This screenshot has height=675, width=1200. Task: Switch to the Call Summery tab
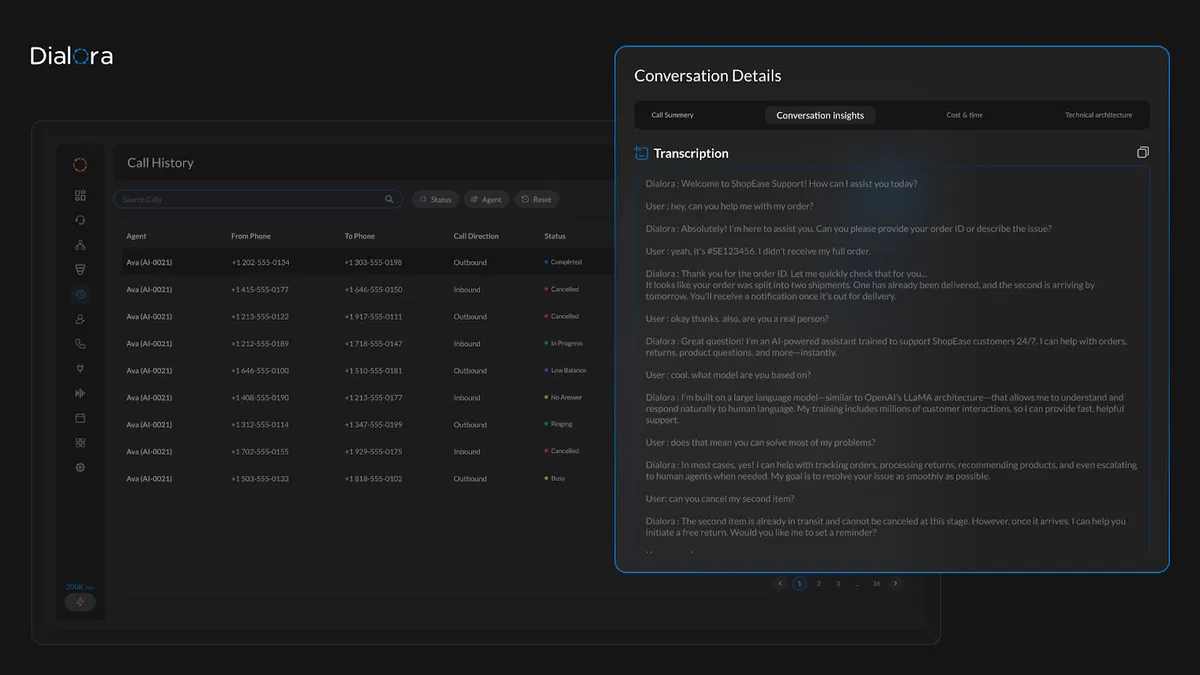coord(672,115)
